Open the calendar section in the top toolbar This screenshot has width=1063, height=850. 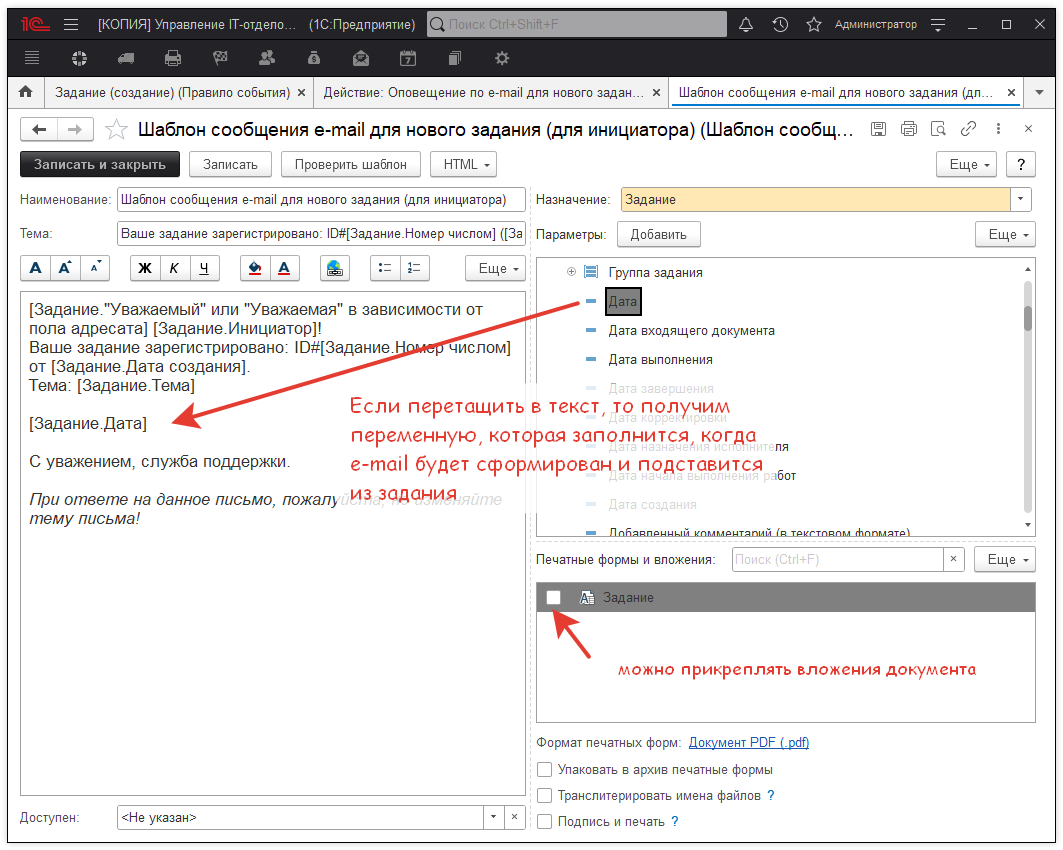coord(408,58)
